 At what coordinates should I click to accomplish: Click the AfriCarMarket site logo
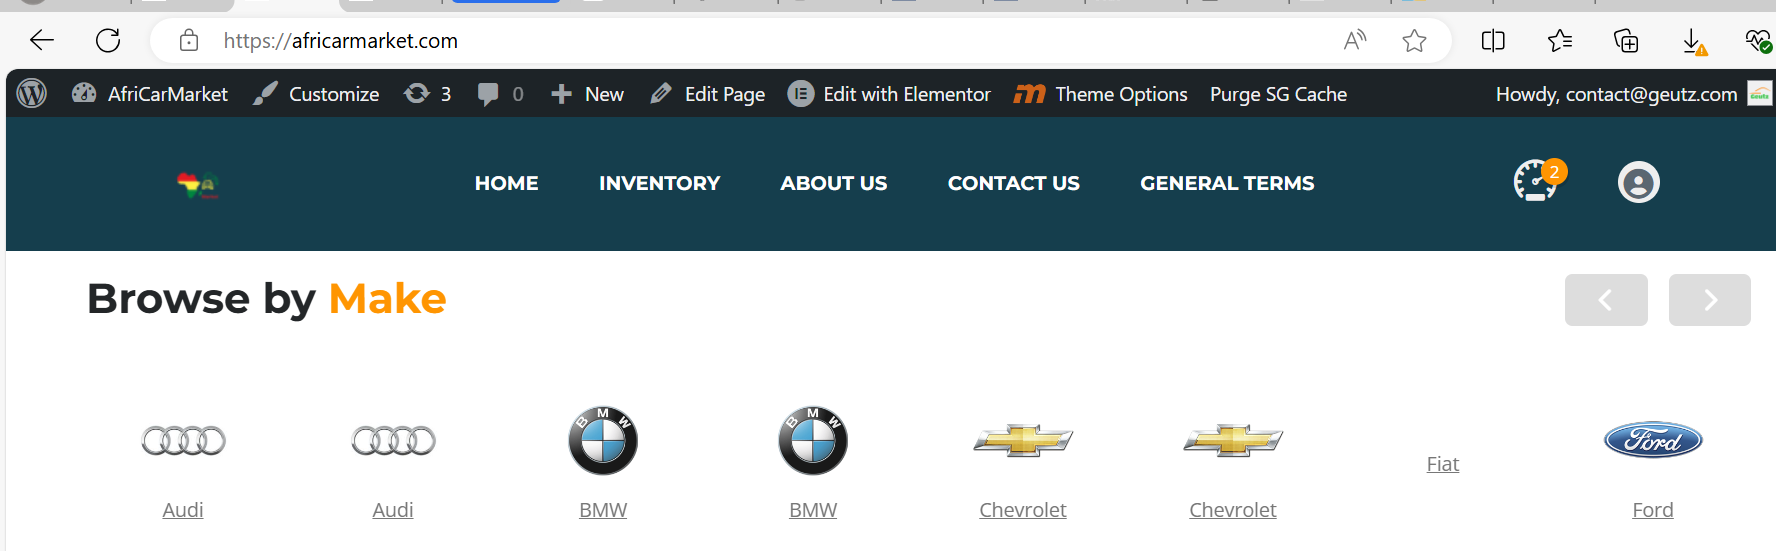point(198,185)
